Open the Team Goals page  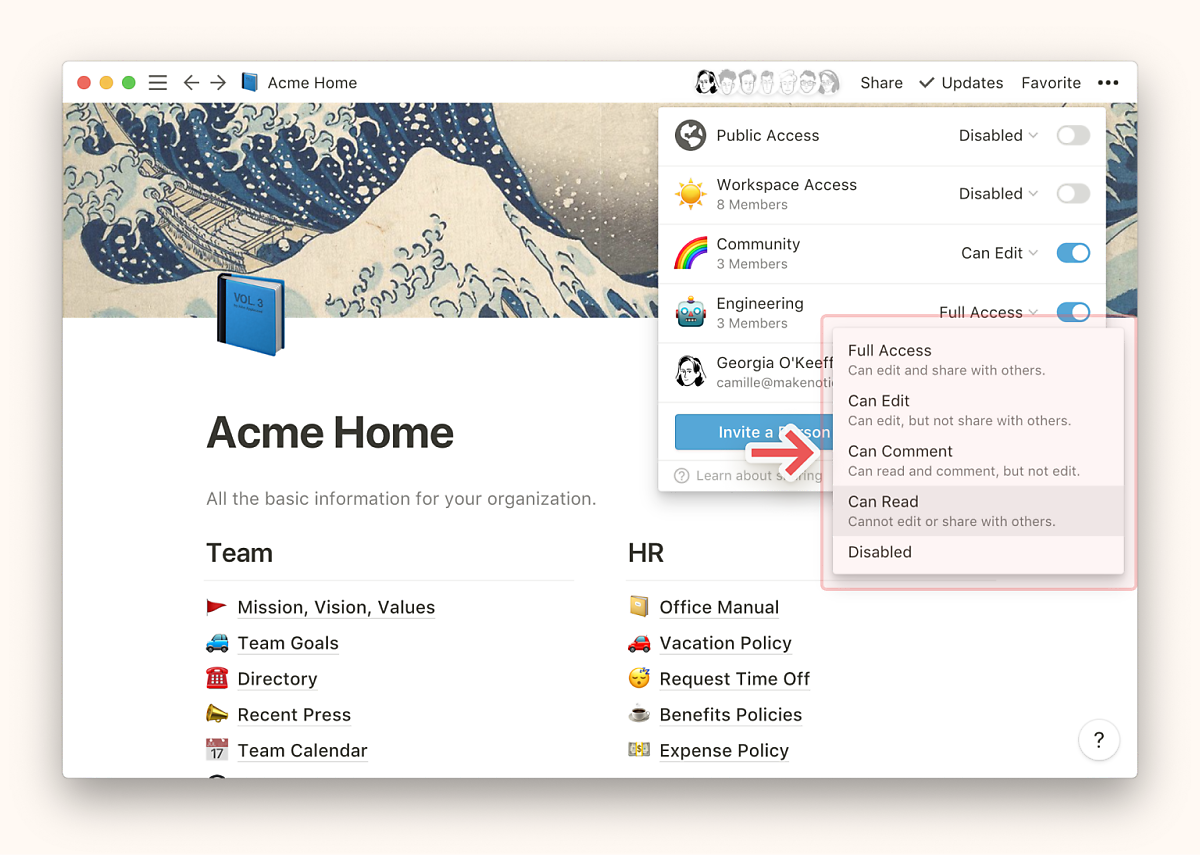pyautogui.click(x=288, y=643)
